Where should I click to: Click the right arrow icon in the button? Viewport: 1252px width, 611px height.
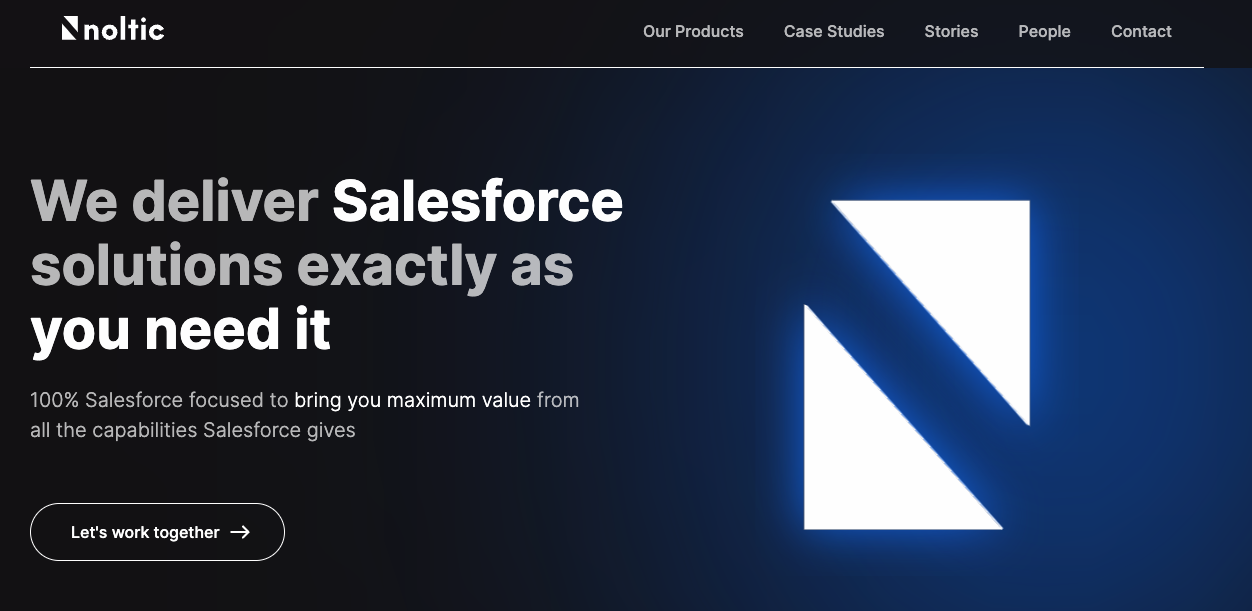pos(240,532)
